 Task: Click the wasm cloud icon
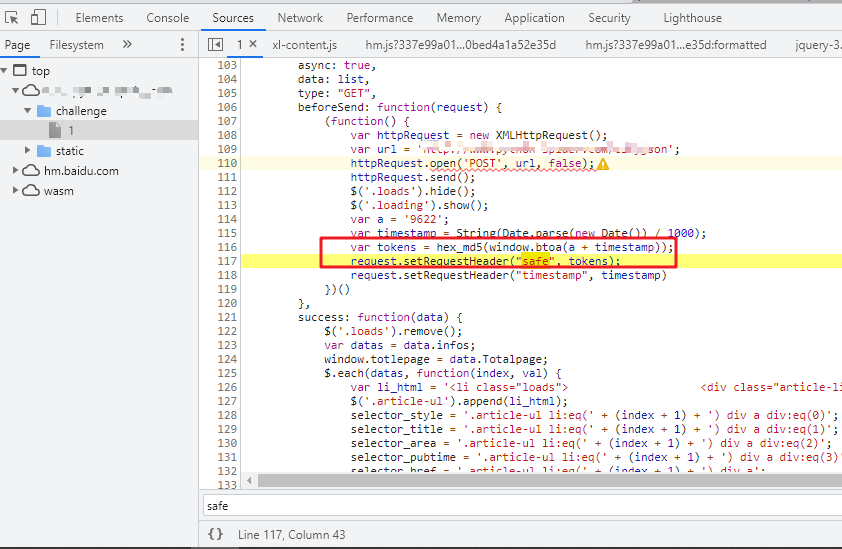tap(31, 191)
